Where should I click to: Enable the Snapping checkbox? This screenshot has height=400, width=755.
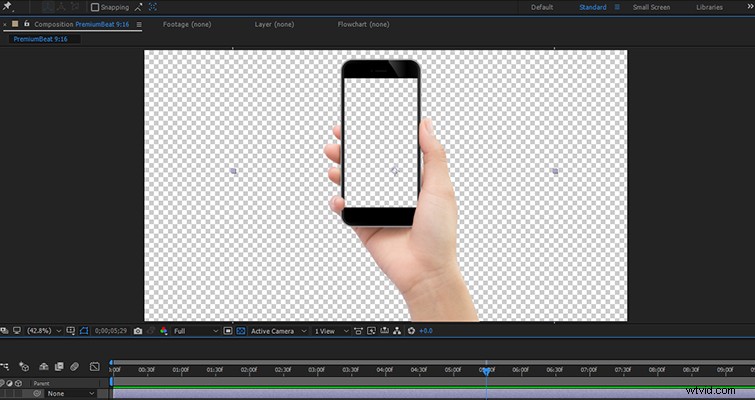[x=95, y=7]
